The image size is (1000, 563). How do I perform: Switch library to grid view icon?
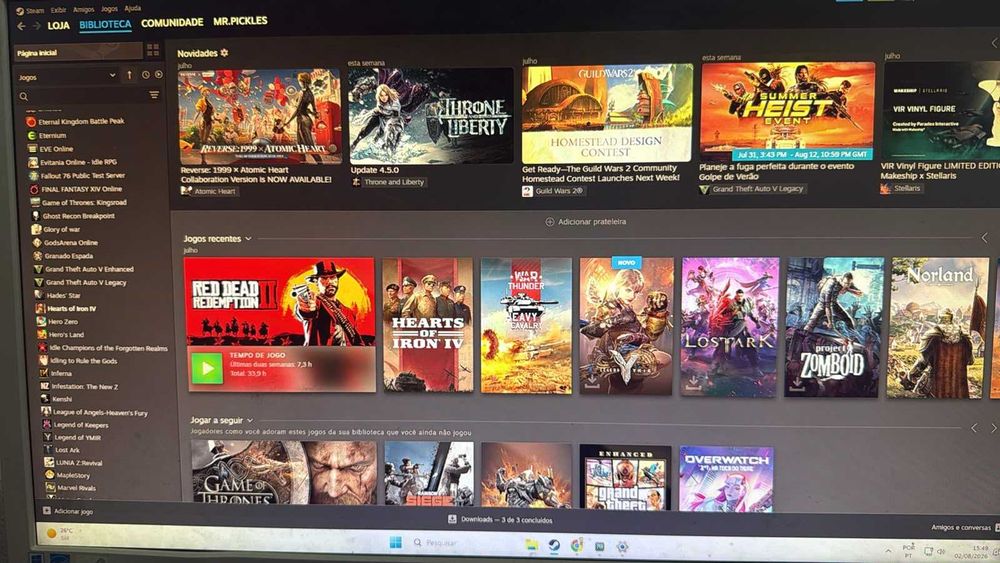(x=153, y=50)
